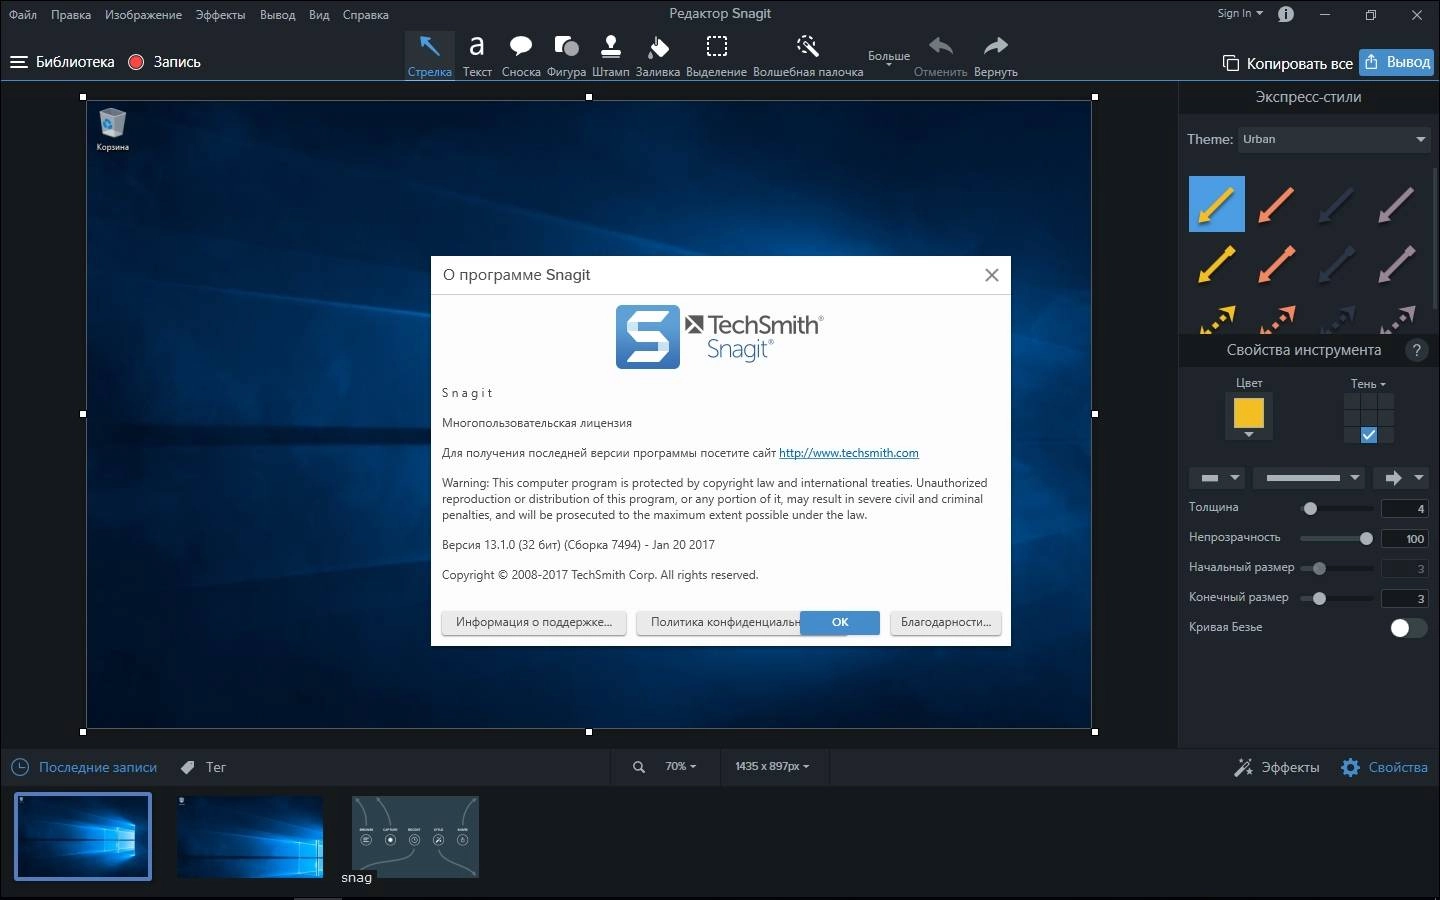Viewport: 1440px width, 900px height.
Task: Open the Effects (Эффекты) panel
Action: [1277, 767]
